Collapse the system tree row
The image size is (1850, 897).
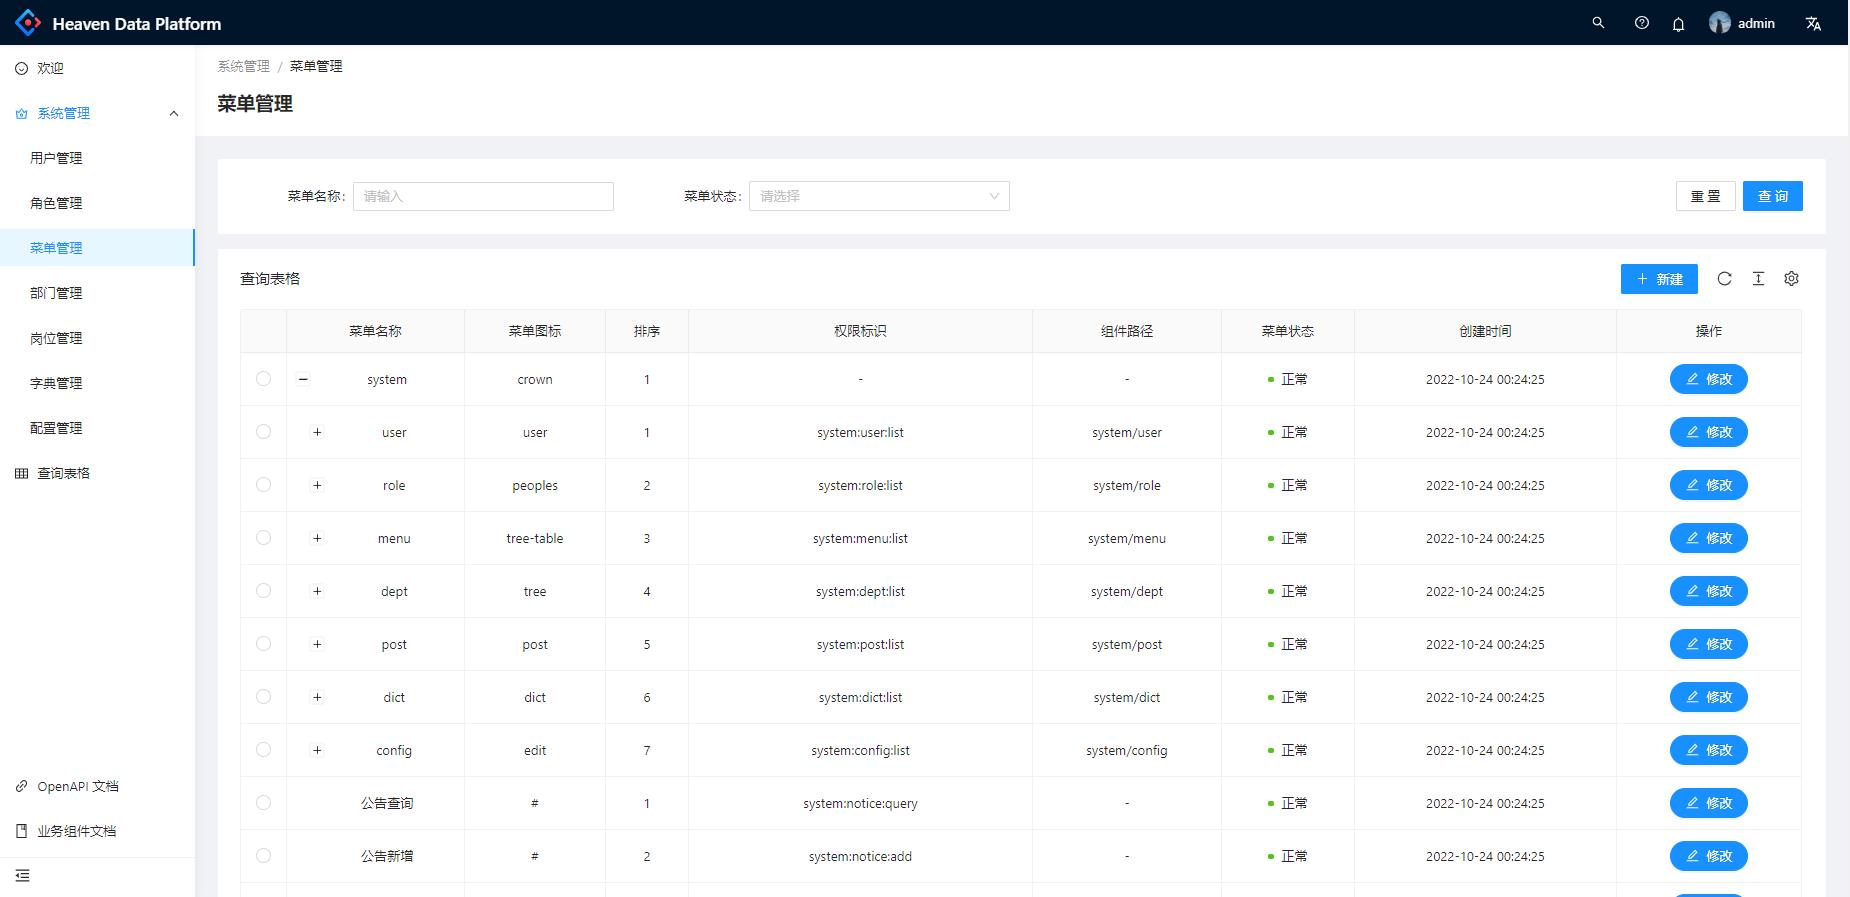click(x=303, y=379)
